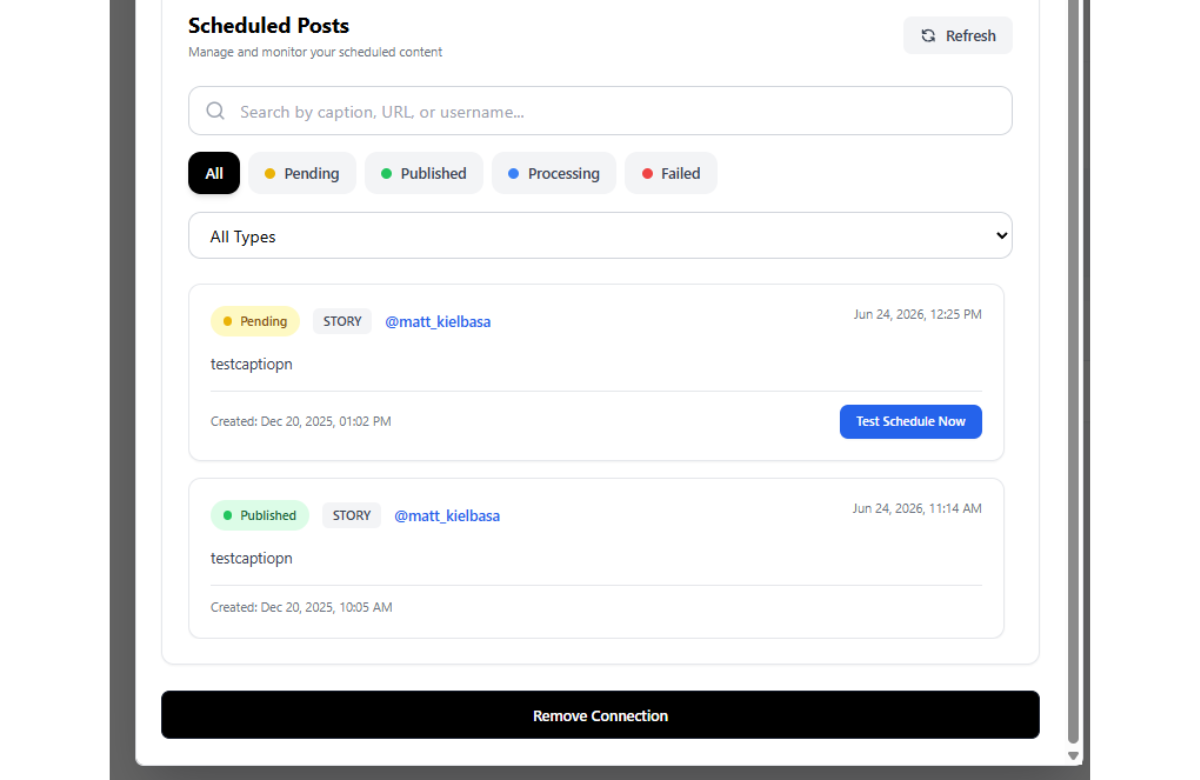The width and height of the screenshot is (1200, 780).
Task: Click the STORY badge on the pending post
Action: 342,321
